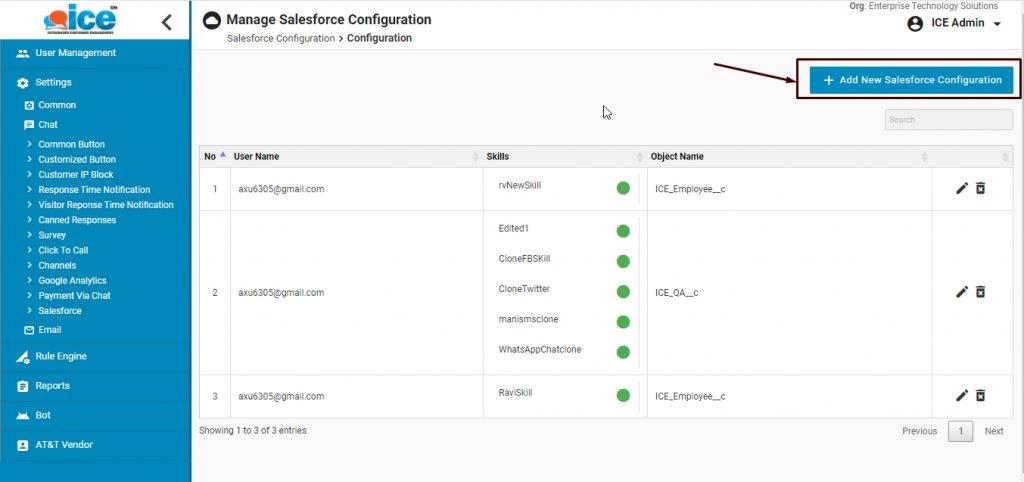Click the Salesforce cloud header icon
1024x482 pixels.
(212, 21)
